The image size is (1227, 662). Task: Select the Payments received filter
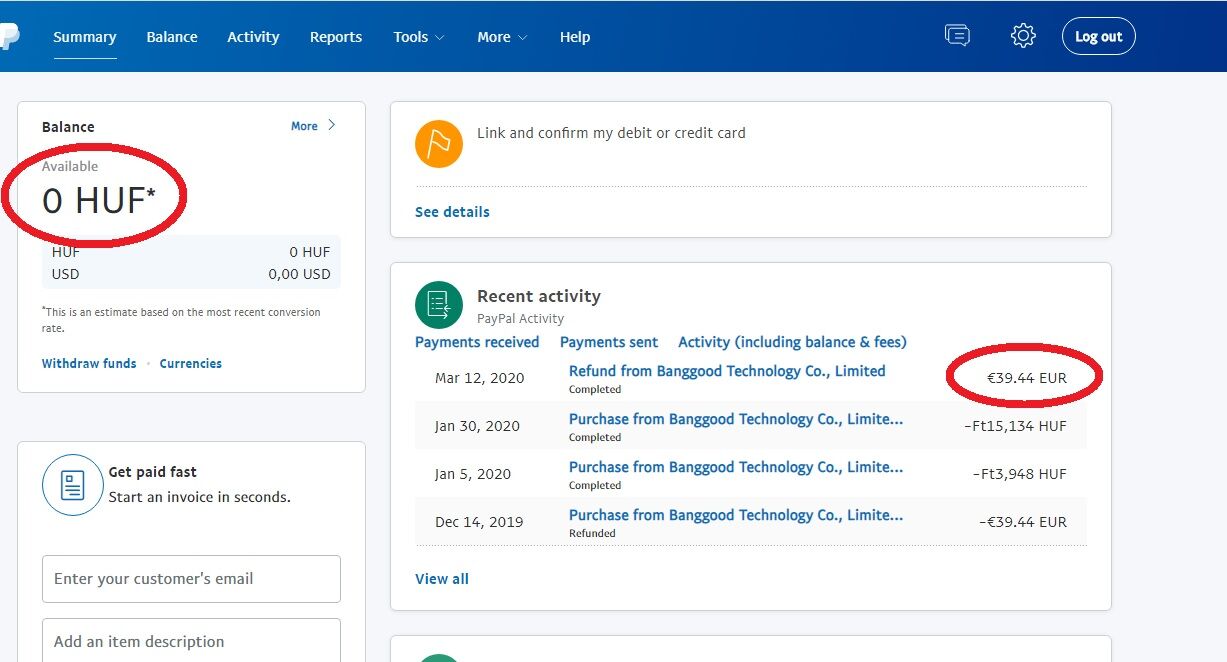(x=477, y=342)
